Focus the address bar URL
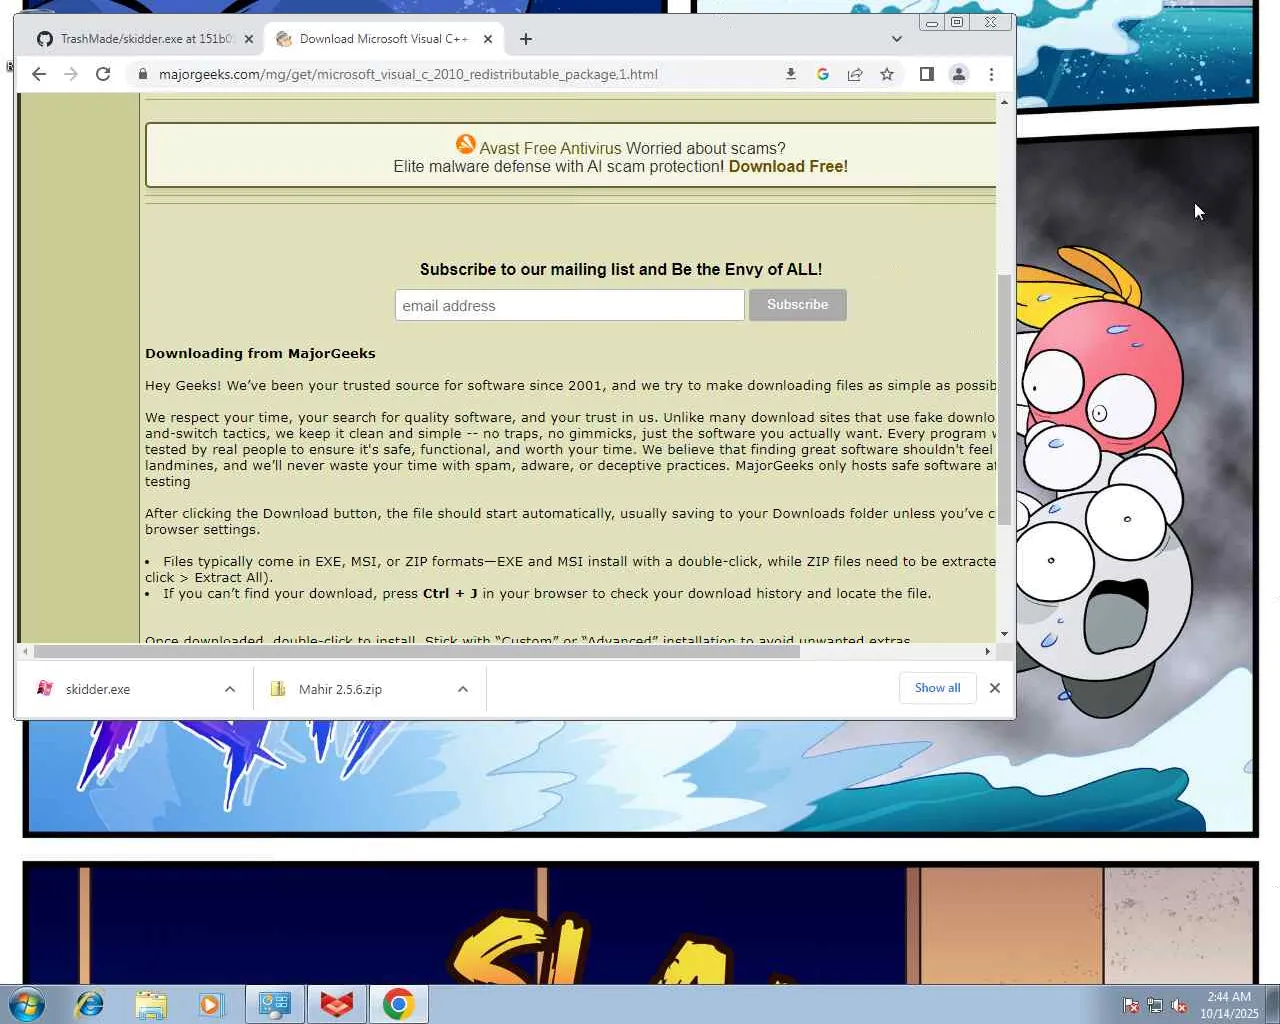 [x=408, y=74]
